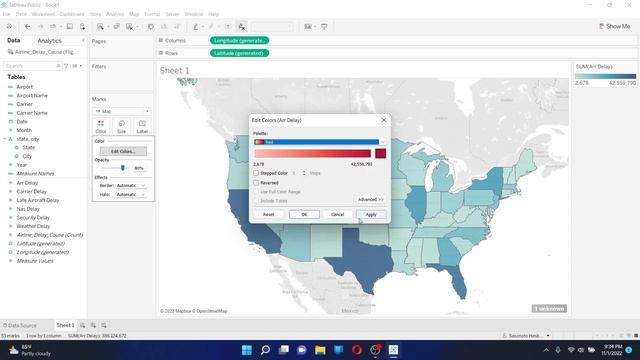This screenshot has height=360, width=640.
Task: Click the filter icon beside the field search
Action: pyautogui.click(x=66, y=66)
